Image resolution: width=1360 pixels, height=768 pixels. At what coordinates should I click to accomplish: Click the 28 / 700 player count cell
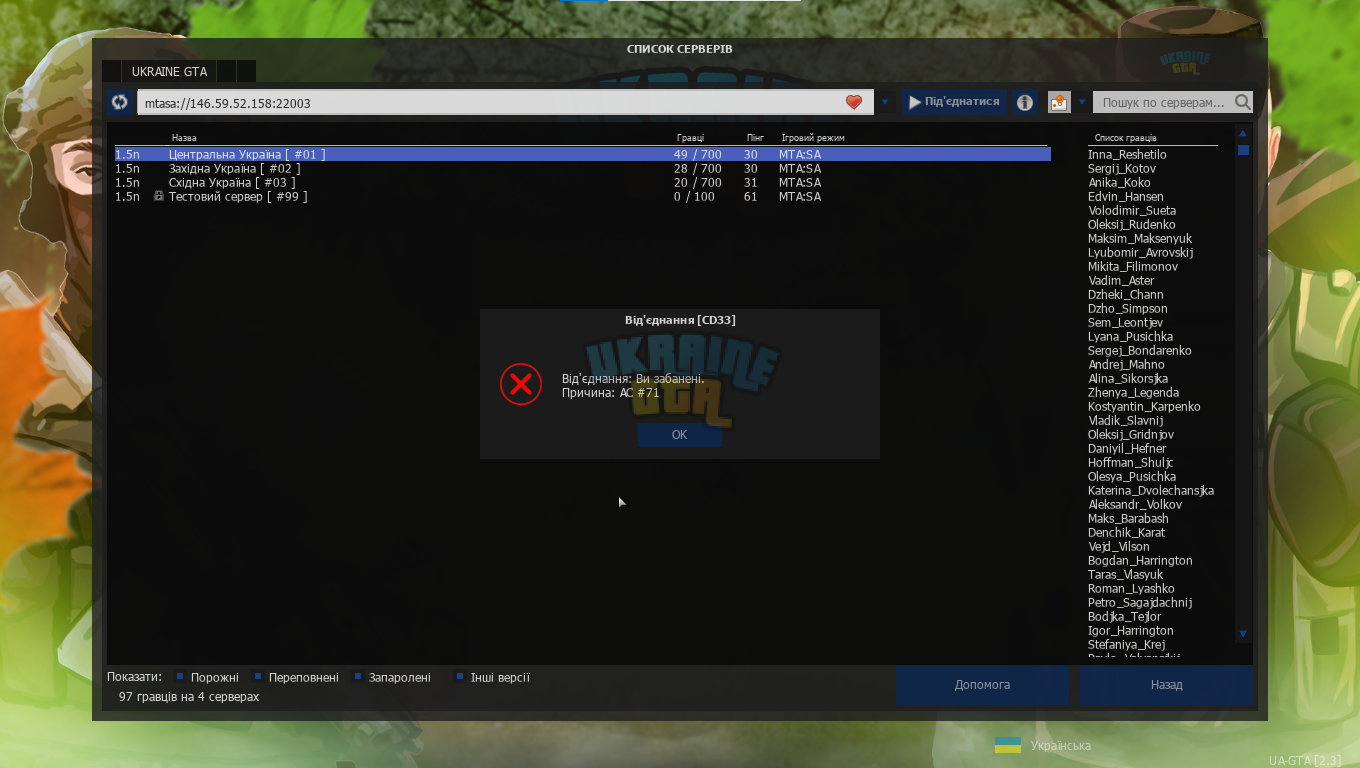(697, 169)
